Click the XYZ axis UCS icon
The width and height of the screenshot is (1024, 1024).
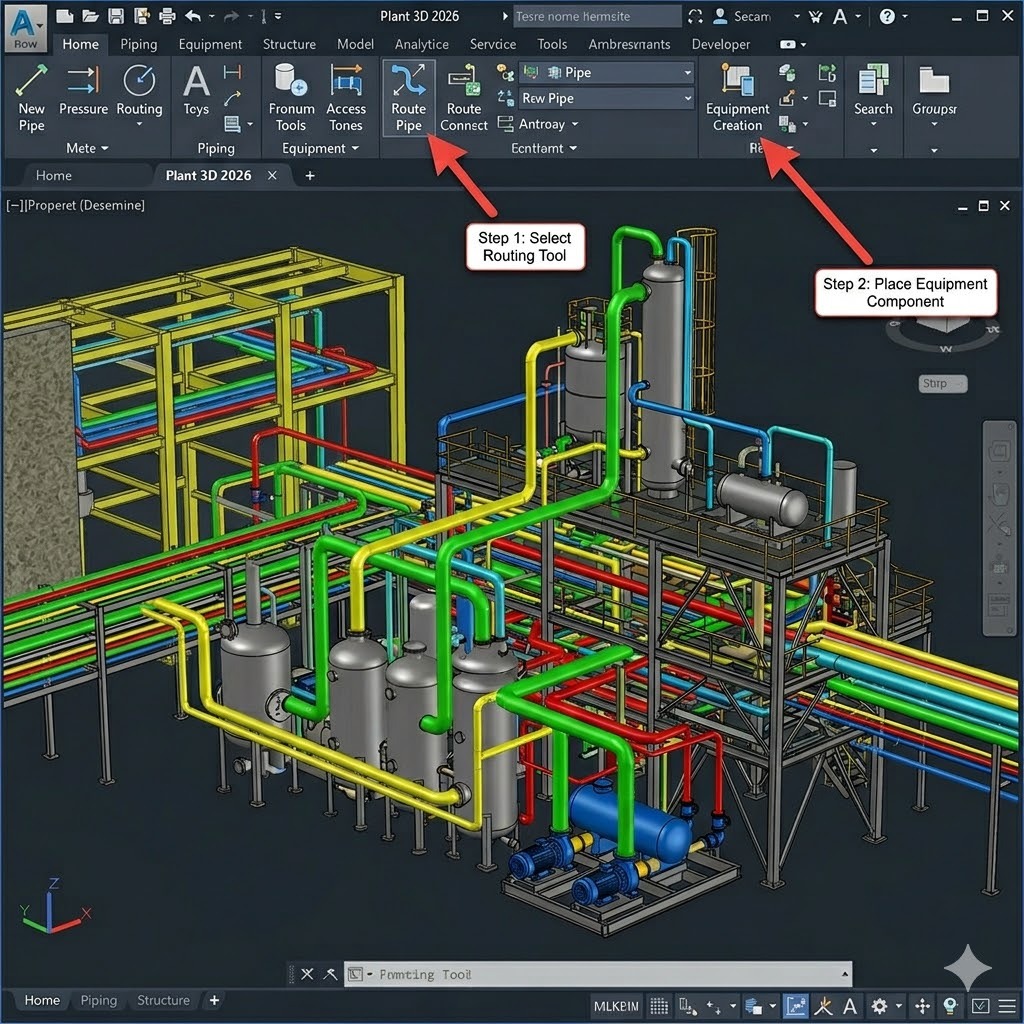coord(54,907)
